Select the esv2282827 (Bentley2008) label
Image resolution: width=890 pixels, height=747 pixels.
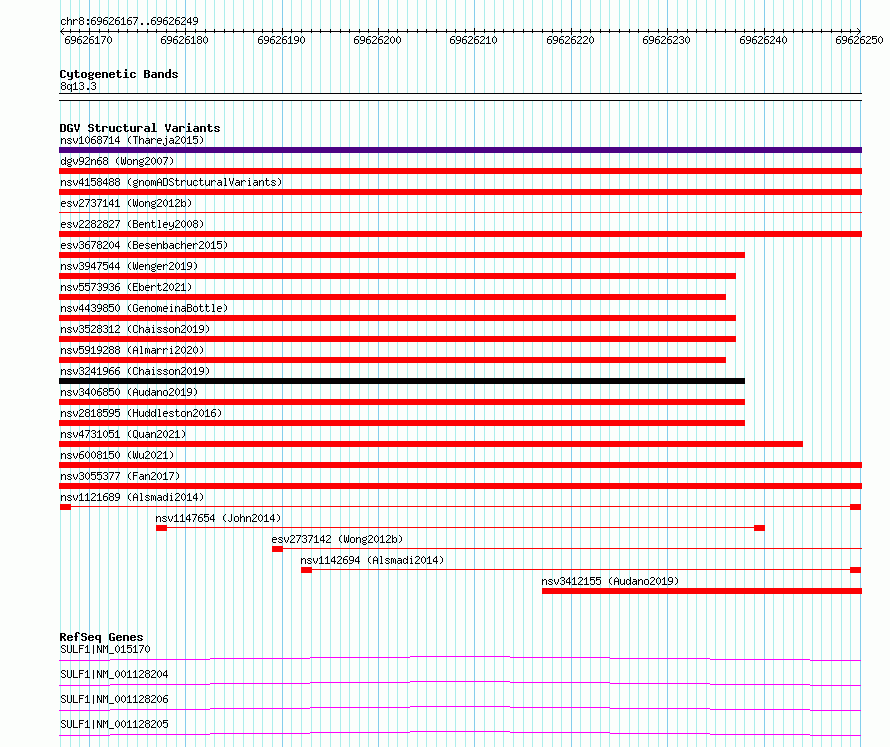coord(132,224)
